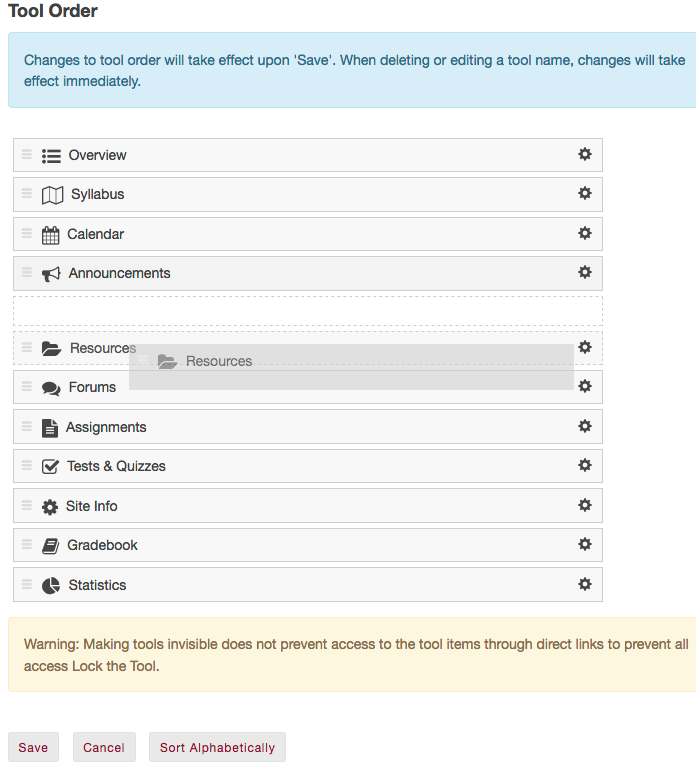Open the gear settings for Statistics

585,584
